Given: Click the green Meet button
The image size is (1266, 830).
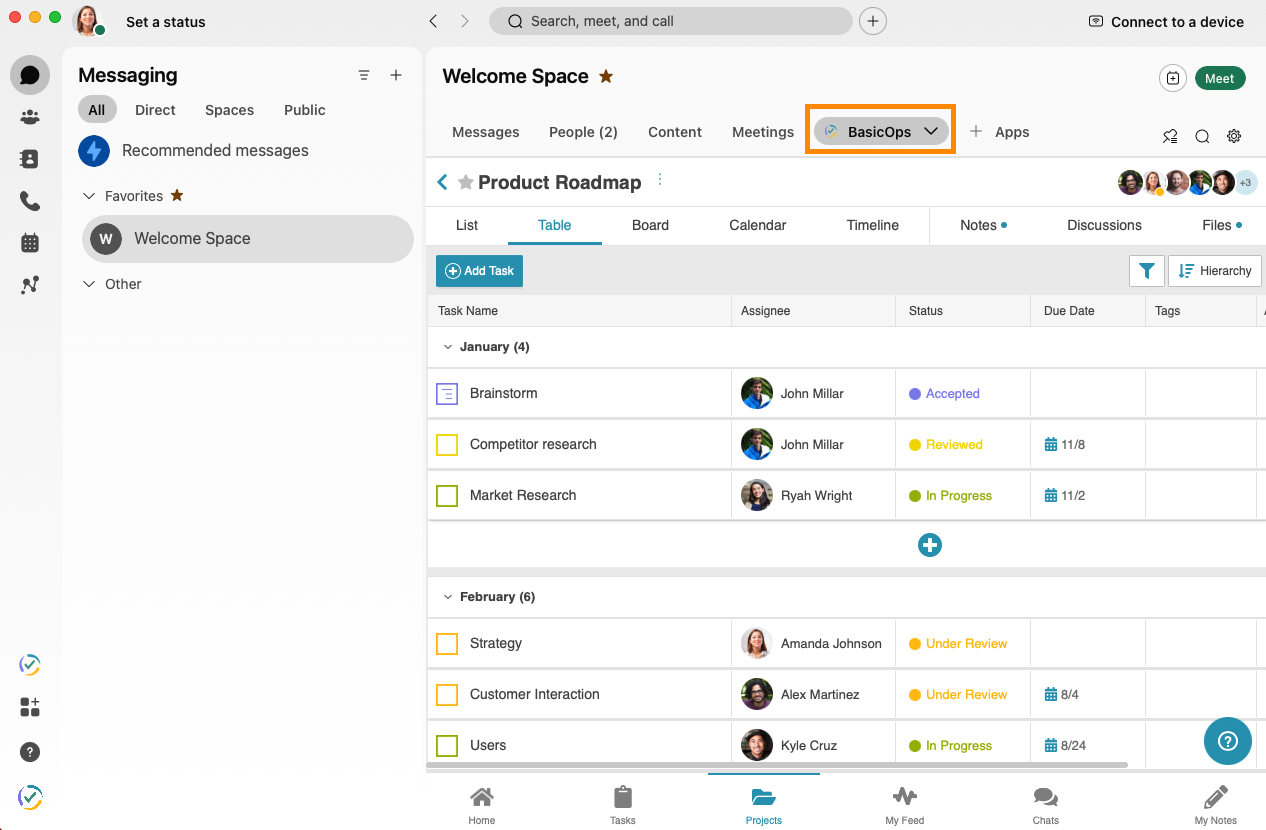Looking at the screenshot, I should 1220,78.
